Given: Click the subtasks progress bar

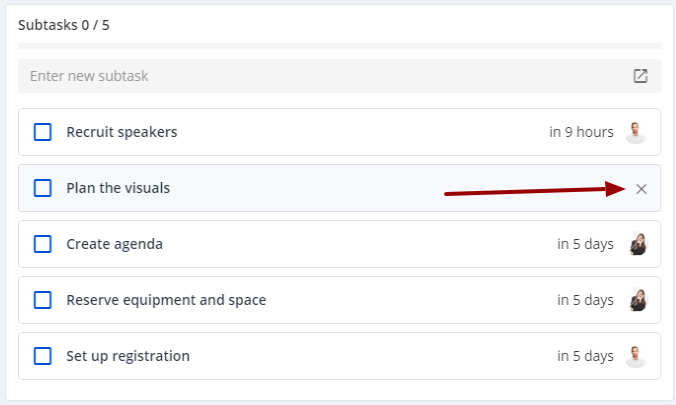Looking at the screenshot, I should [339, 46].
